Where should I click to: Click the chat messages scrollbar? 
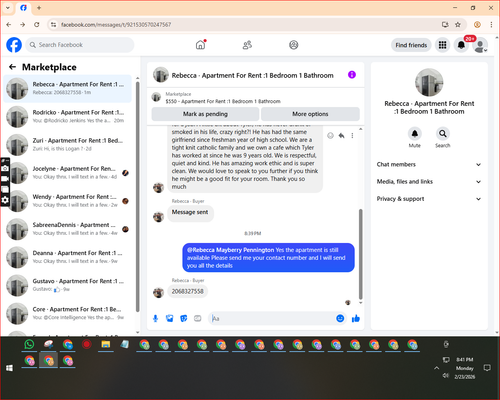360,254
